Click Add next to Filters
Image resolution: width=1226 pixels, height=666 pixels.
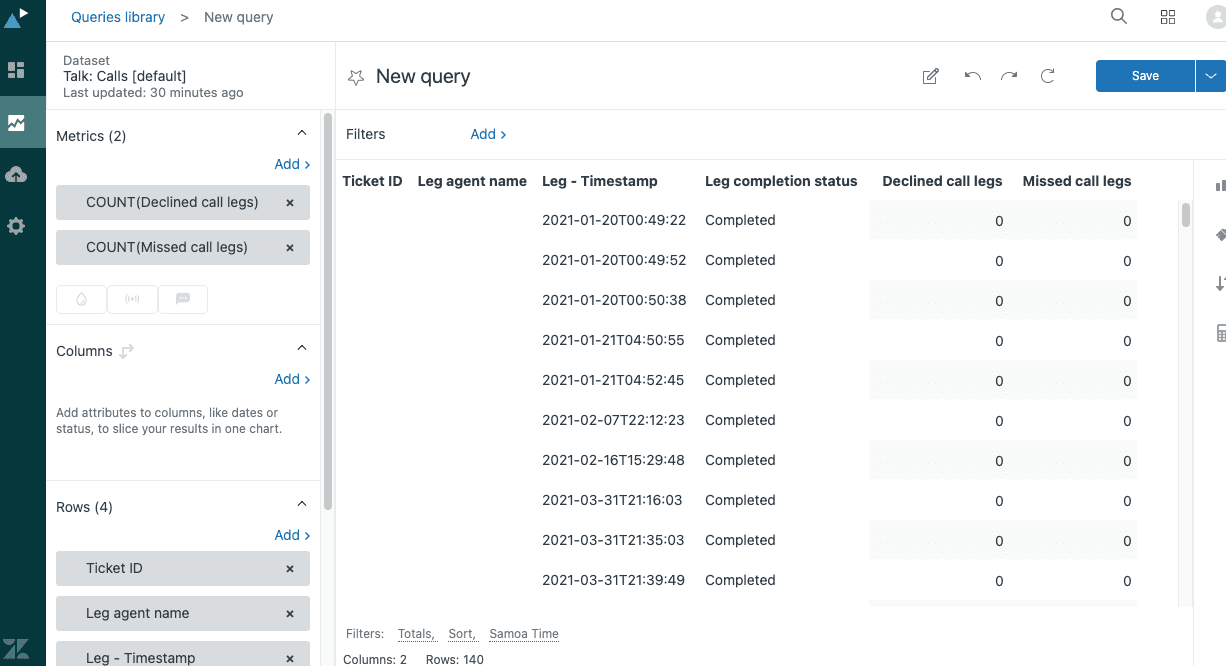(484, 133)
